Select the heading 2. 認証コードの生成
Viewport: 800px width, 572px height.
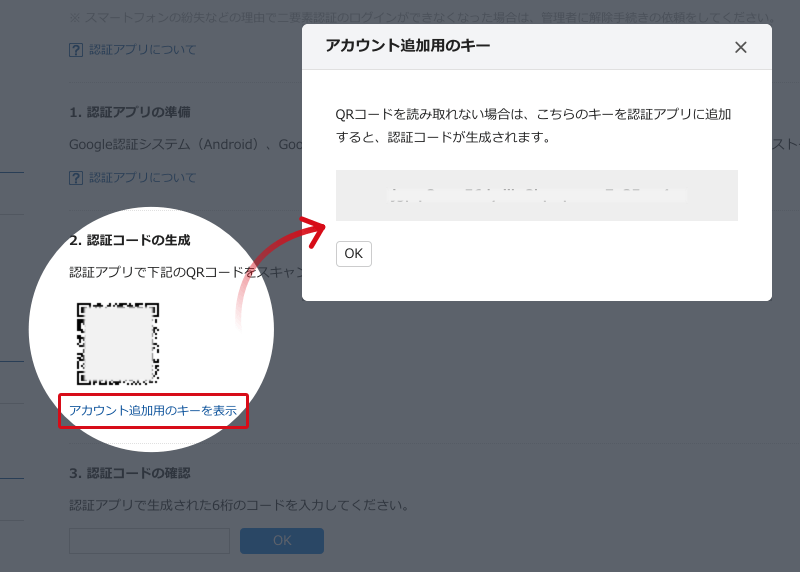click(130, 240)
